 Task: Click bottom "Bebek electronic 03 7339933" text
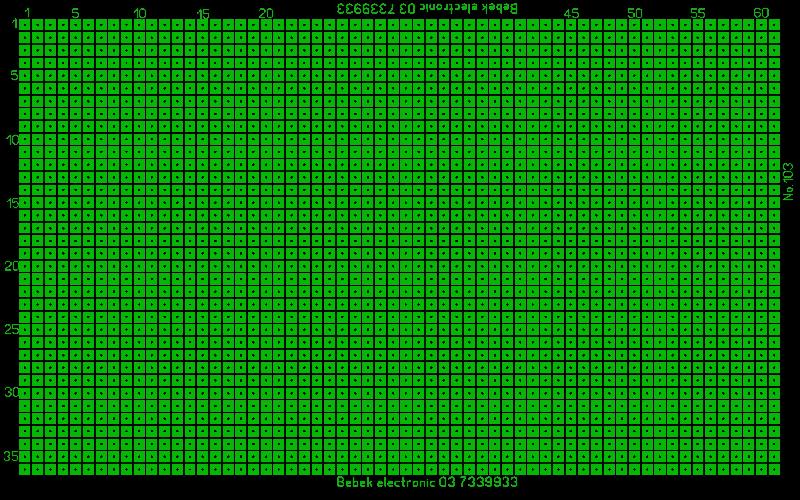tap(427, 482)
